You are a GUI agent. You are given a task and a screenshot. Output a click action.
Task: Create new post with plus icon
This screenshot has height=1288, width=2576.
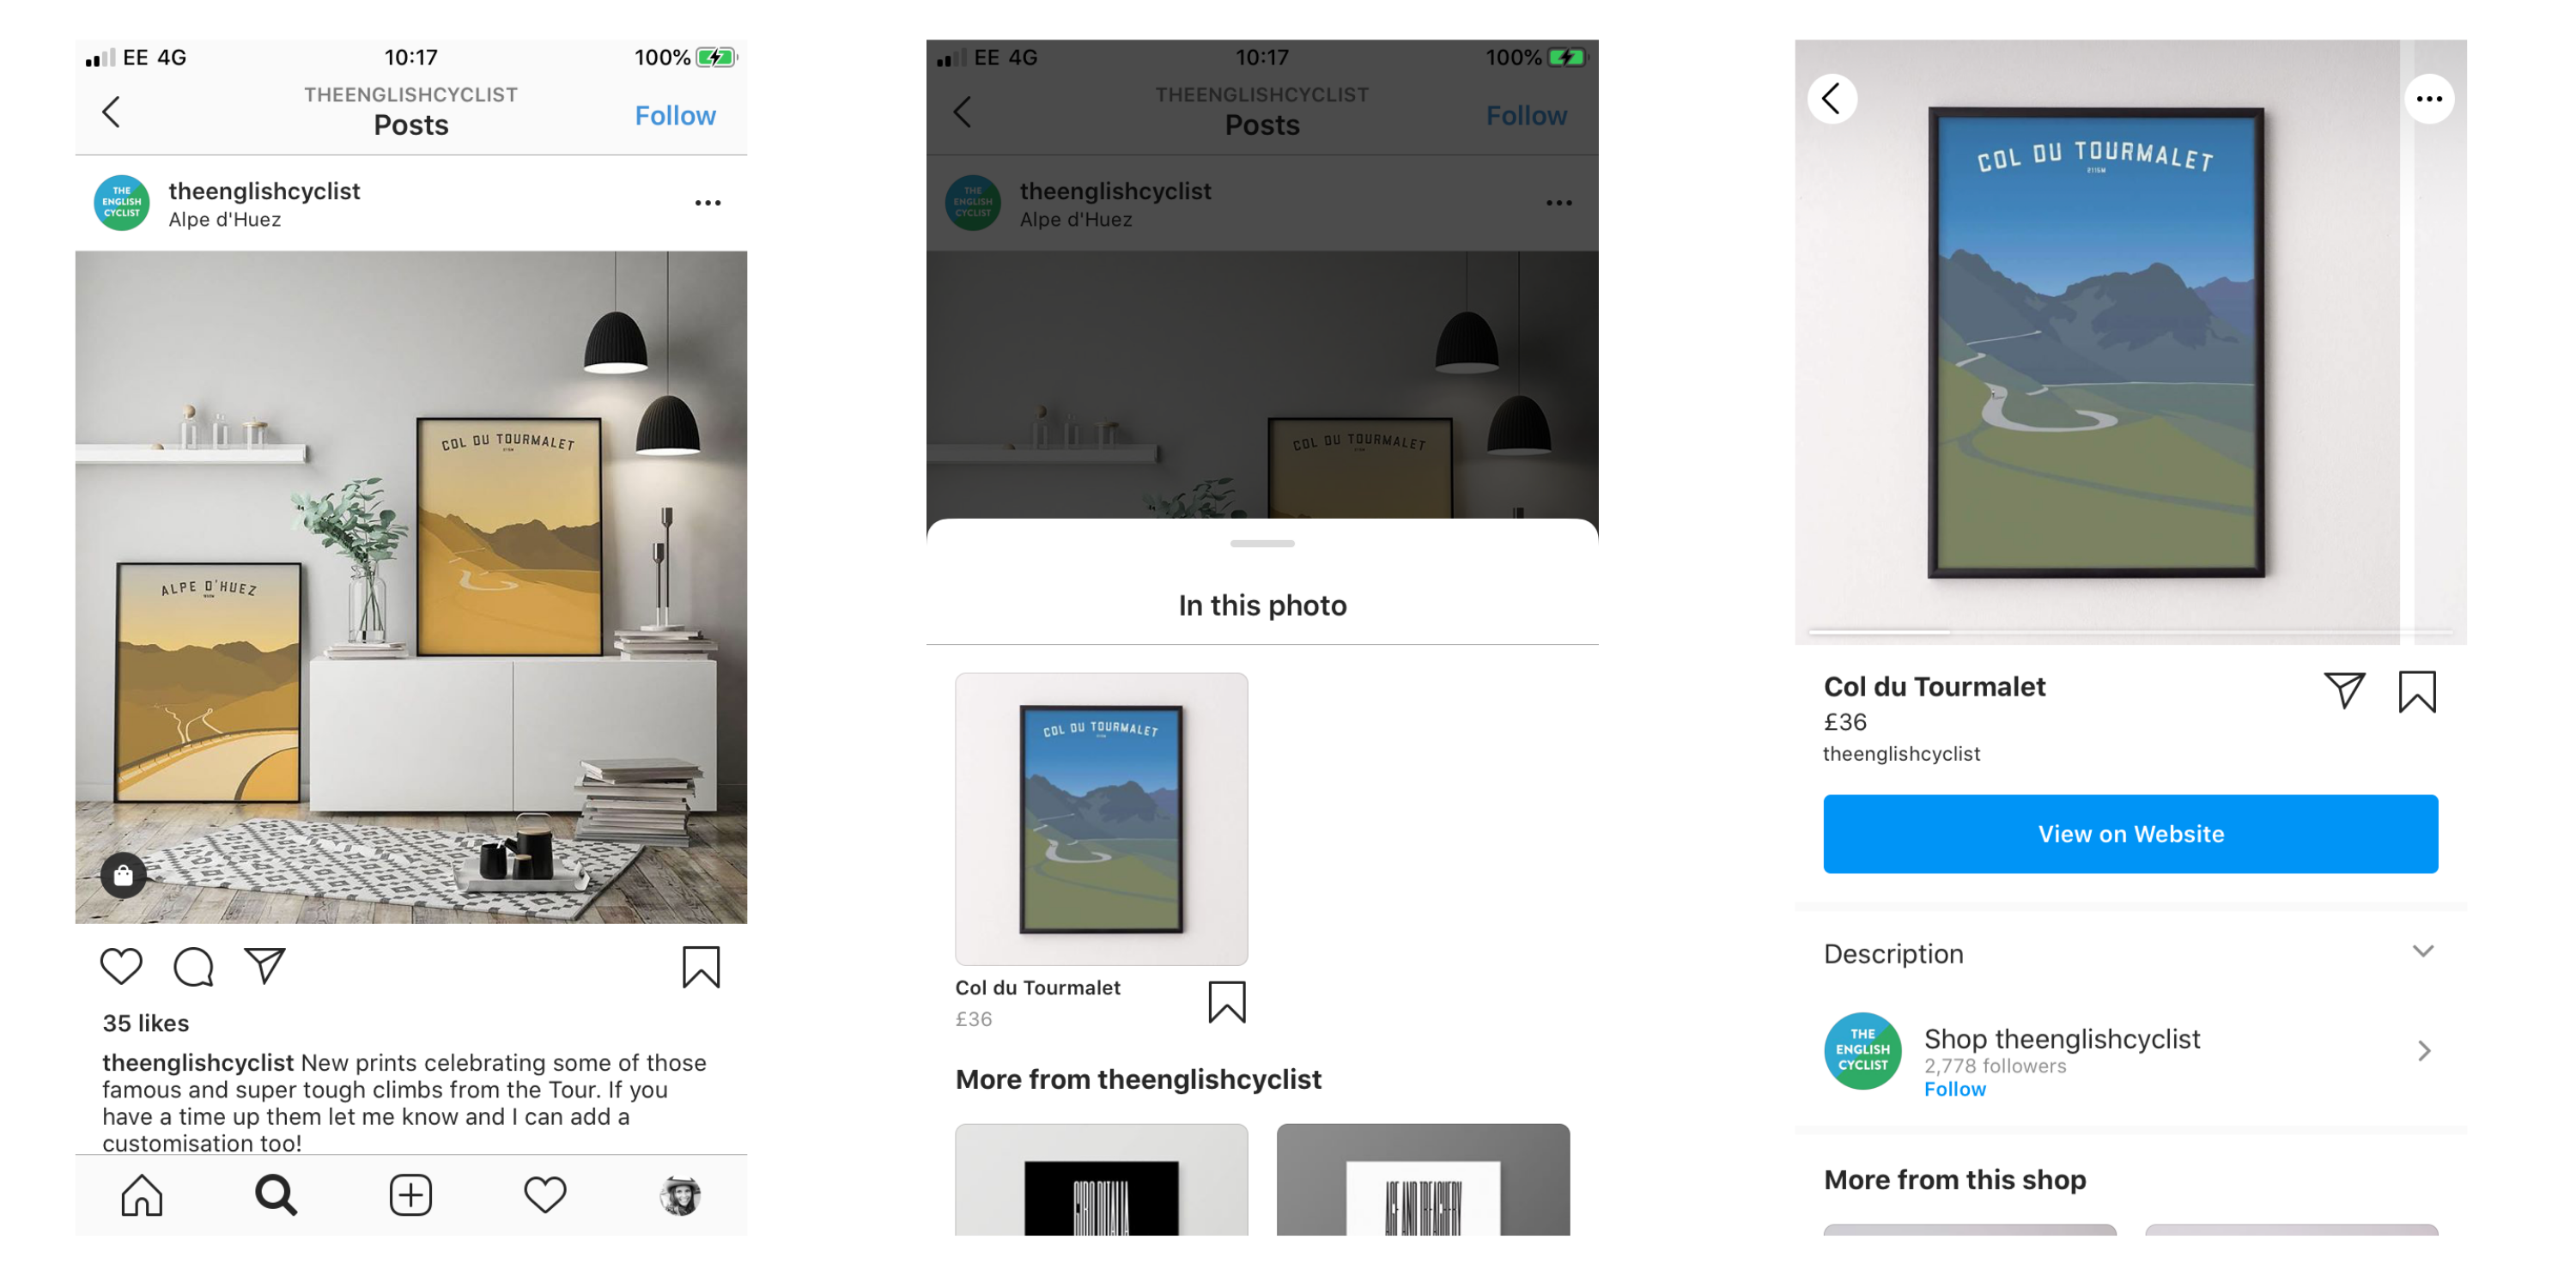[410, 1195]
